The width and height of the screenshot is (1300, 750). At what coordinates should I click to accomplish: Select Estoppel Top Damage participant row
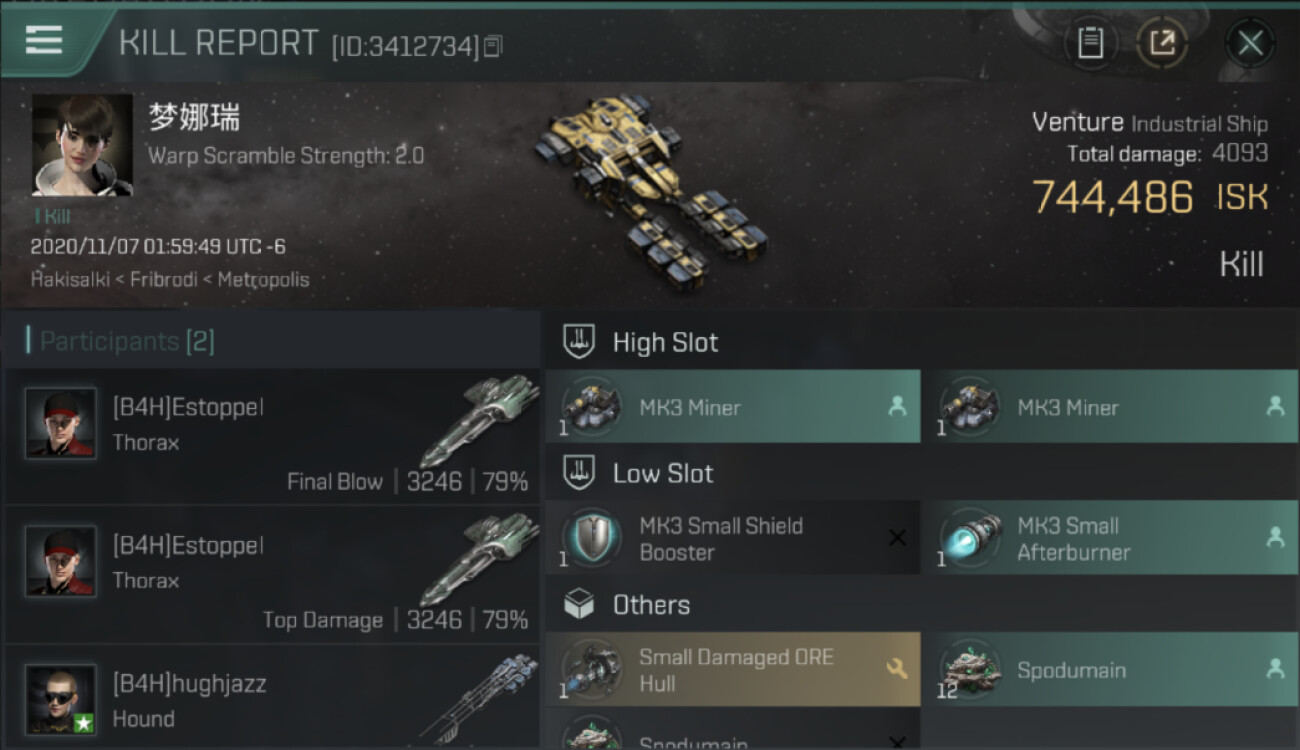(273, 575)
